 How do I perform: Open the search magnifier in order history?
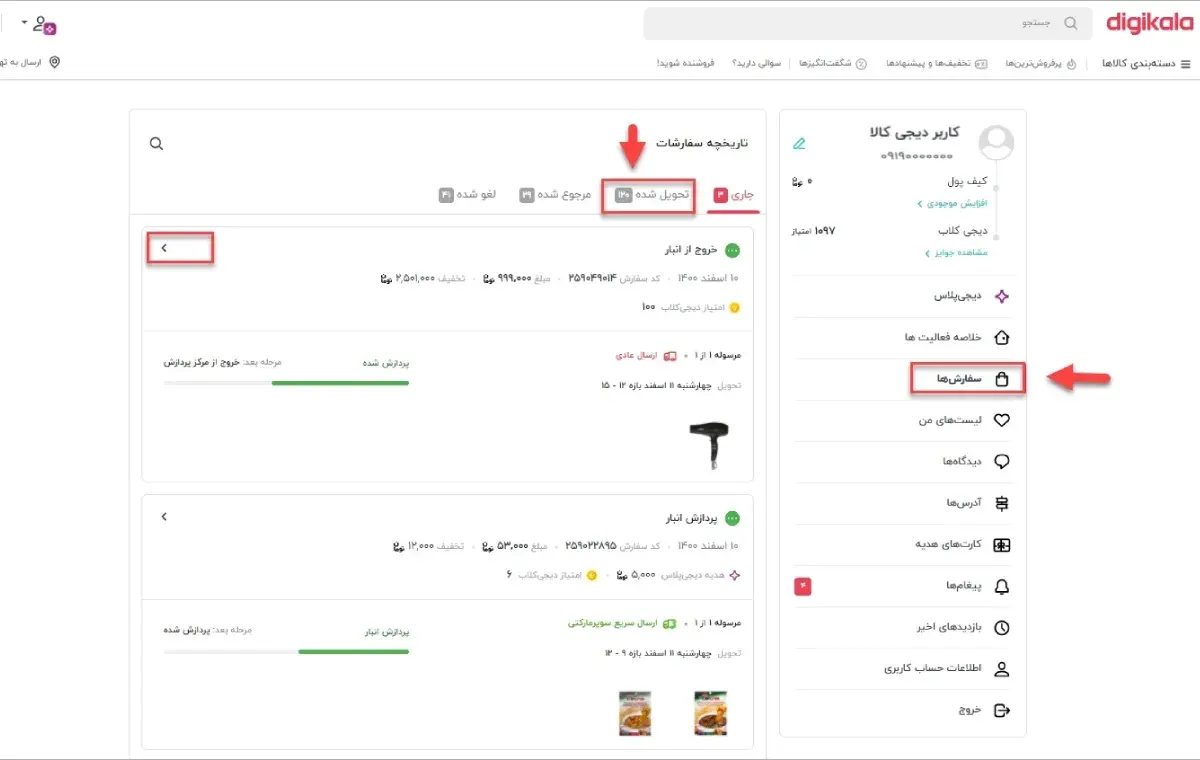click(x=156, y=143)
